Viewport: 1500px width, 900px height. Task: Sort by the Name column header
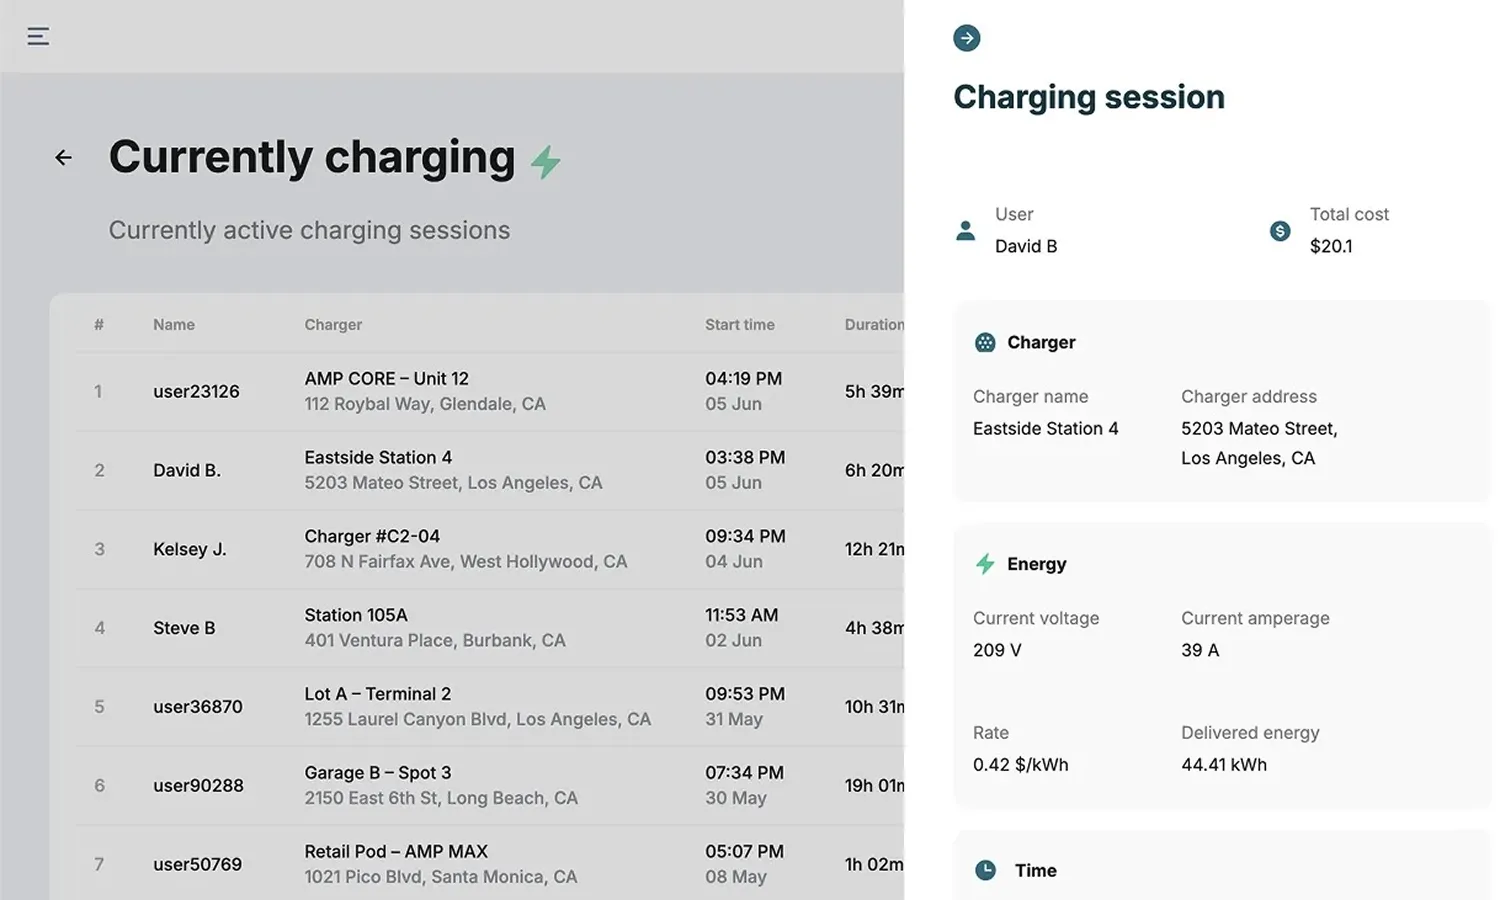174,325
